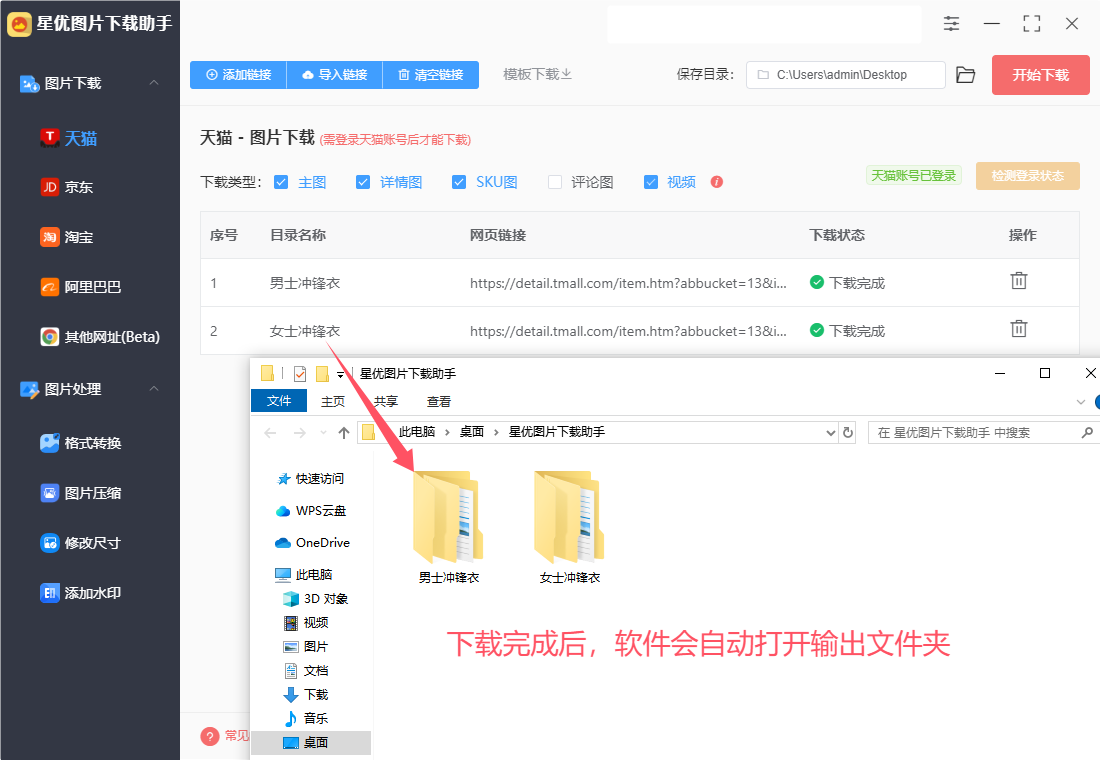Screen dimensions: 1100x760
Task: Delete the 男士冲锋衣 row with trash icon
Action: coord(1019,281)
